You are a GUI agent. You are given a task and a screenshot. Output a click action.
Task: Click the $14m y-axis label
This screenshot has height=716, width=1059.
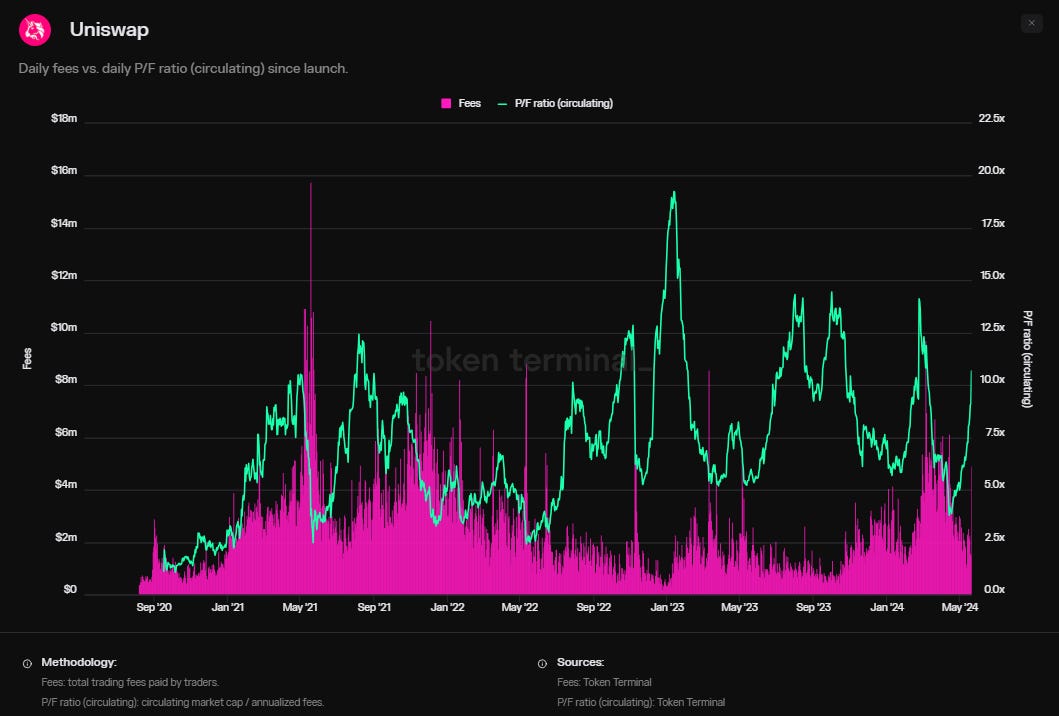tap(64, 223)
